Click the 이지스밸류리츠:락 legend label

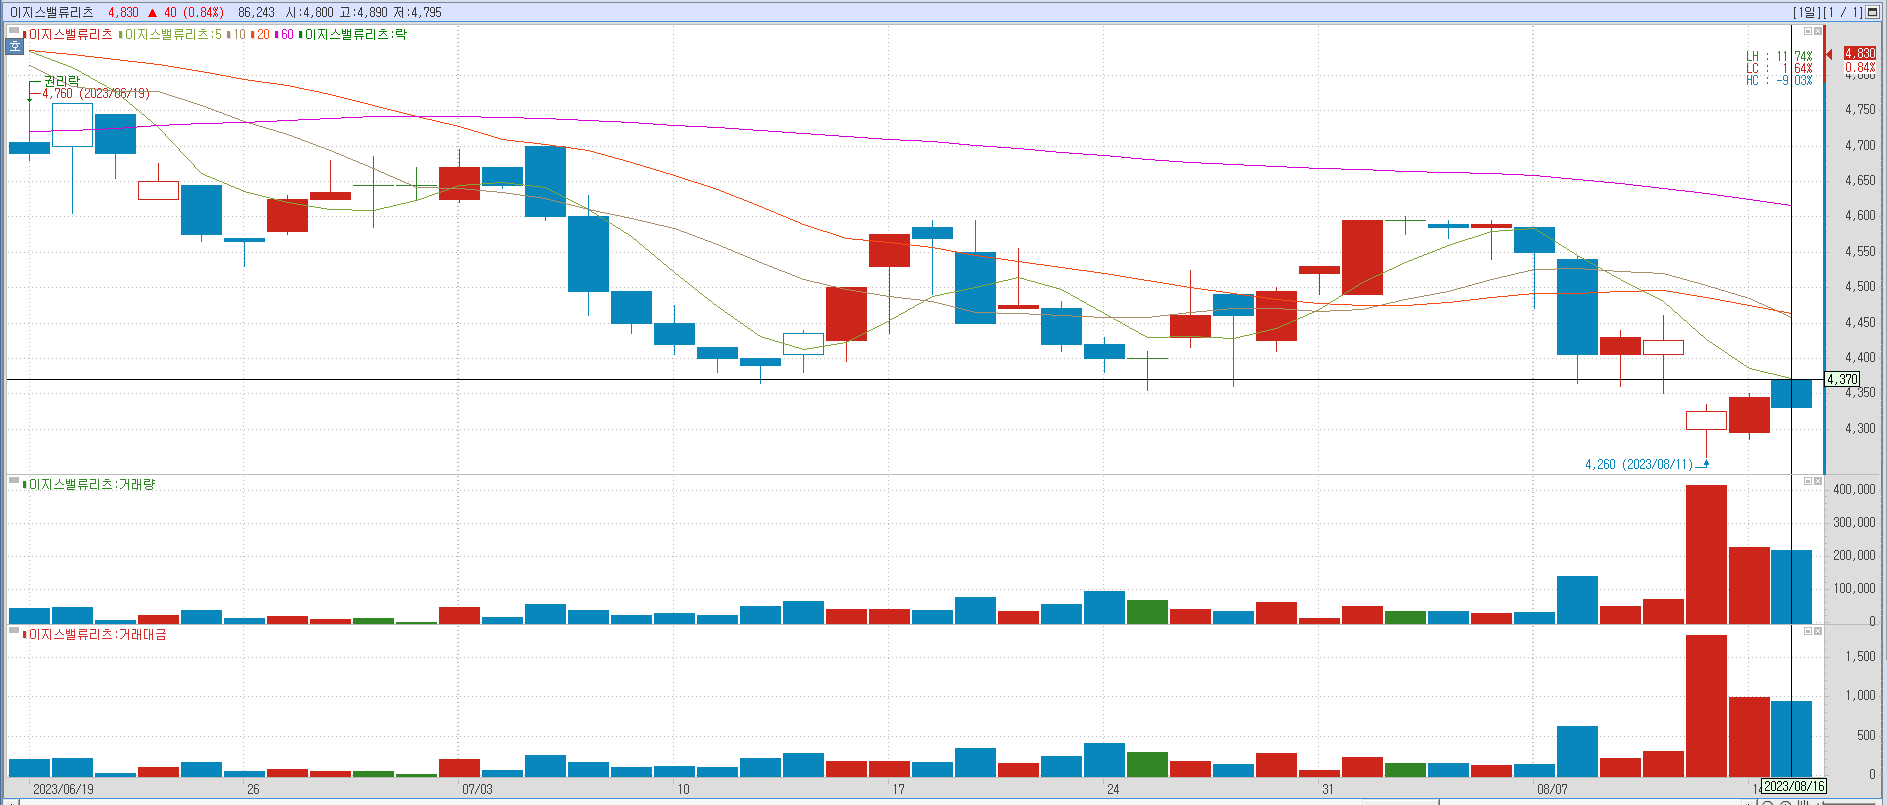pyautogui.click(x=355, y=35)
